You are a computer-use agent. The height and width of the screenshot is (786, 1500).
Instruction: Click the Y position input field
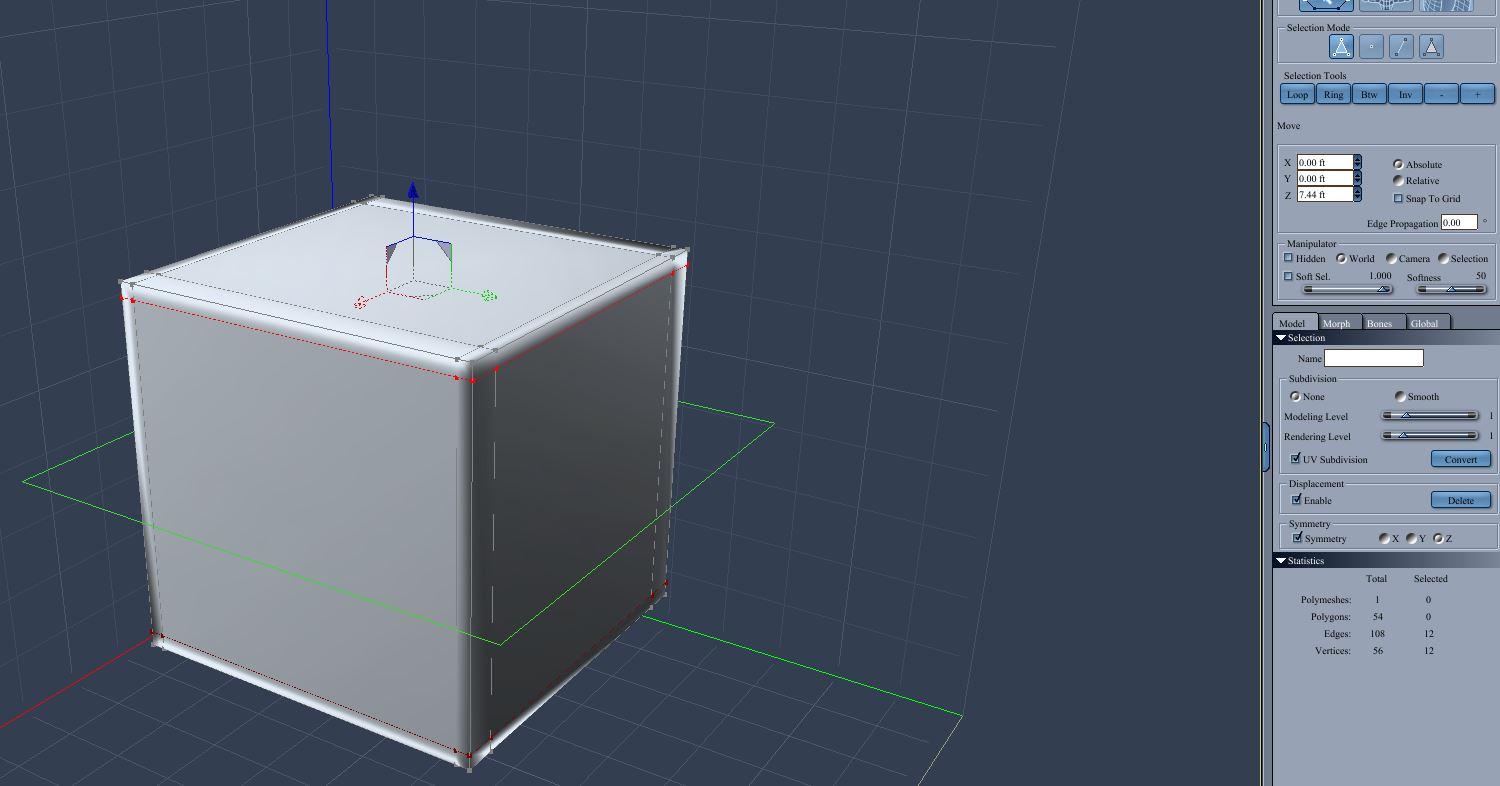[x=1325, y=178]
